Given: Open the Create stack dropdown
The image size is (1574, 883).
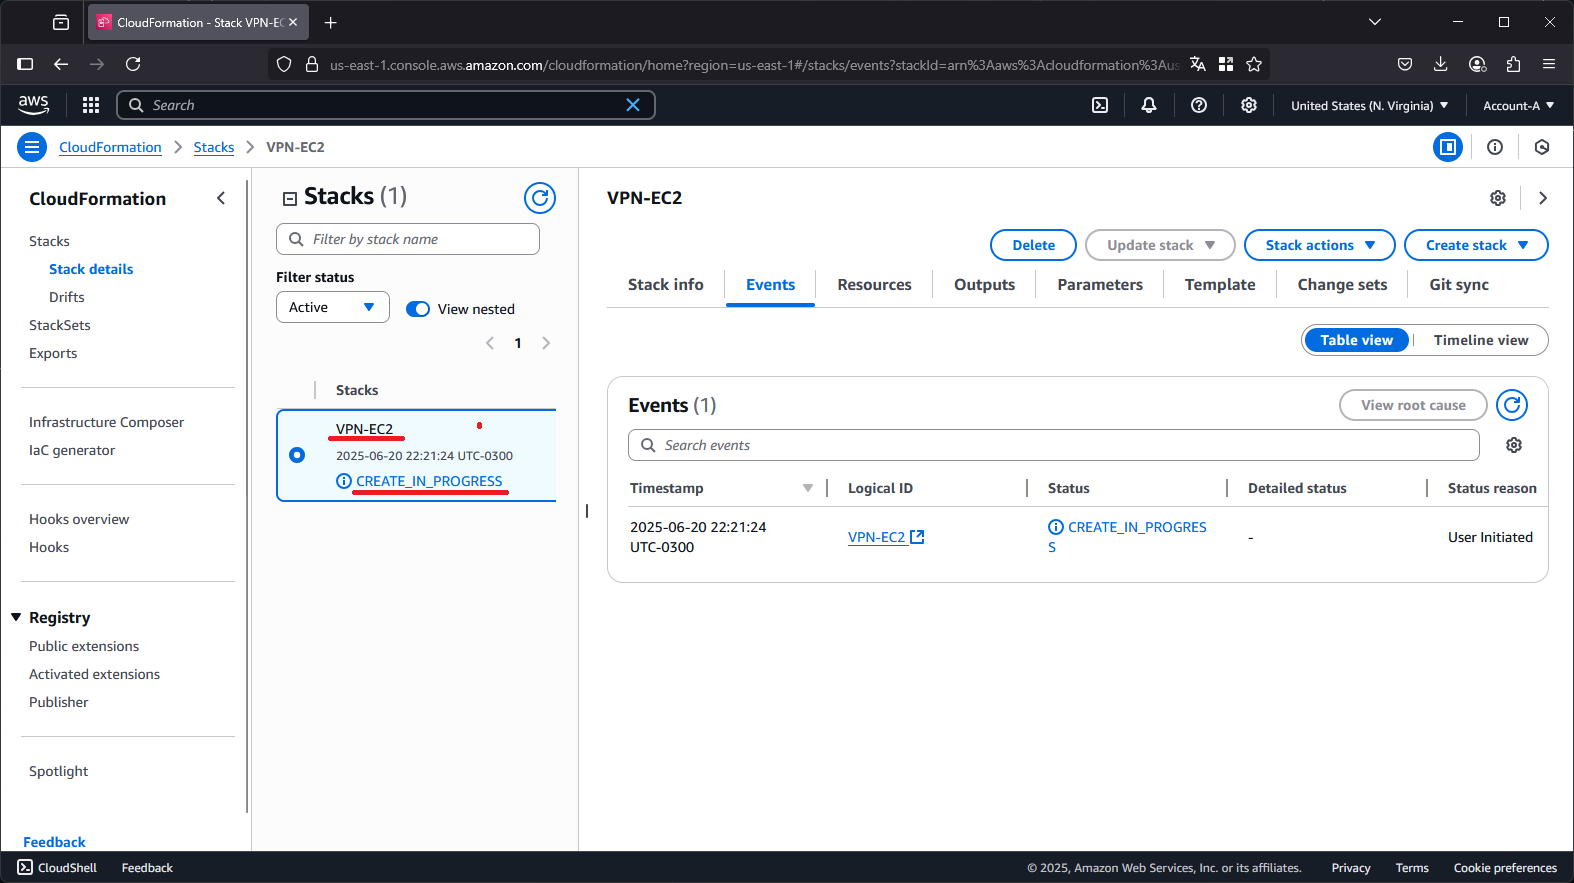Looking at the screenshot, I should [x=1476, y=245].
